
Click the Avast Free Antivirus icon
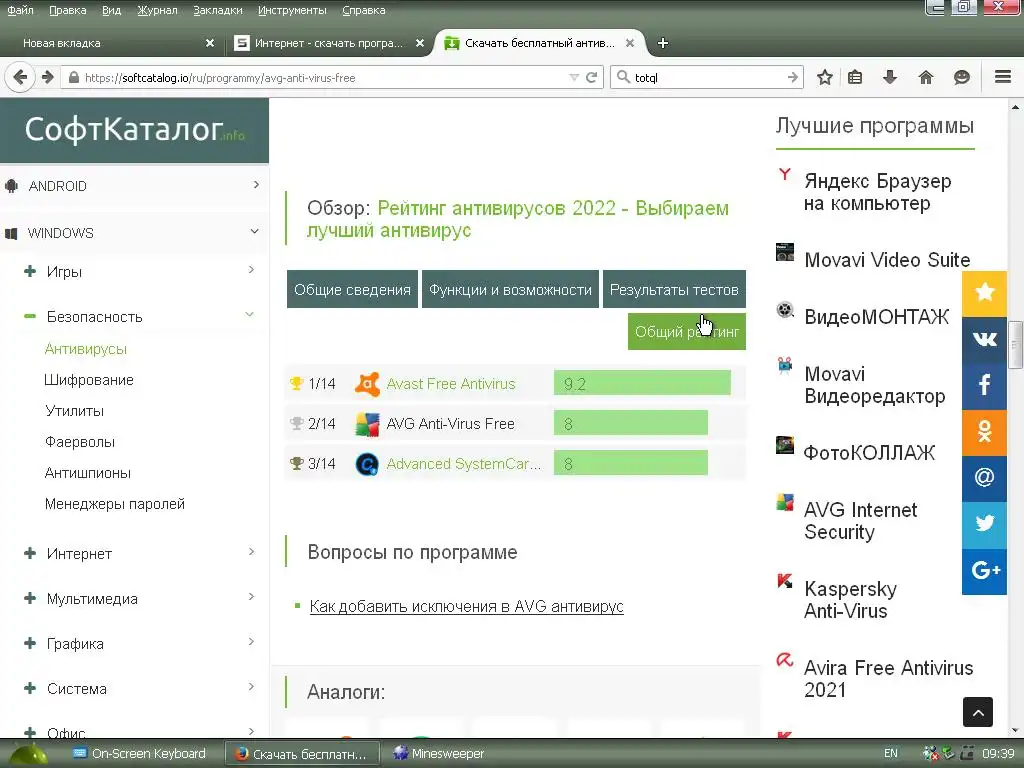(x=367, y=383)
